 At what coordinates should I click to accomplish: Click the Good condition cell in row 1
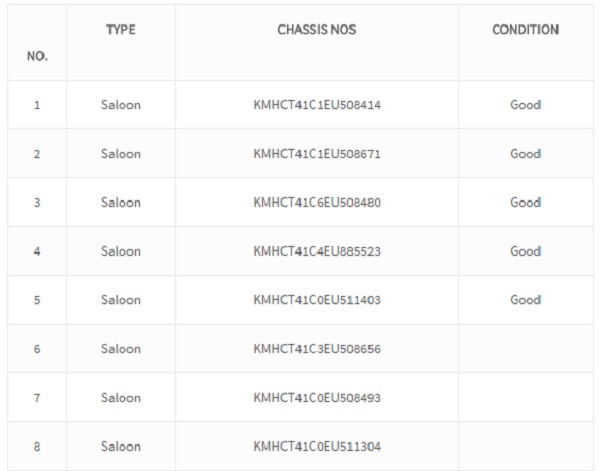point(525,105)
